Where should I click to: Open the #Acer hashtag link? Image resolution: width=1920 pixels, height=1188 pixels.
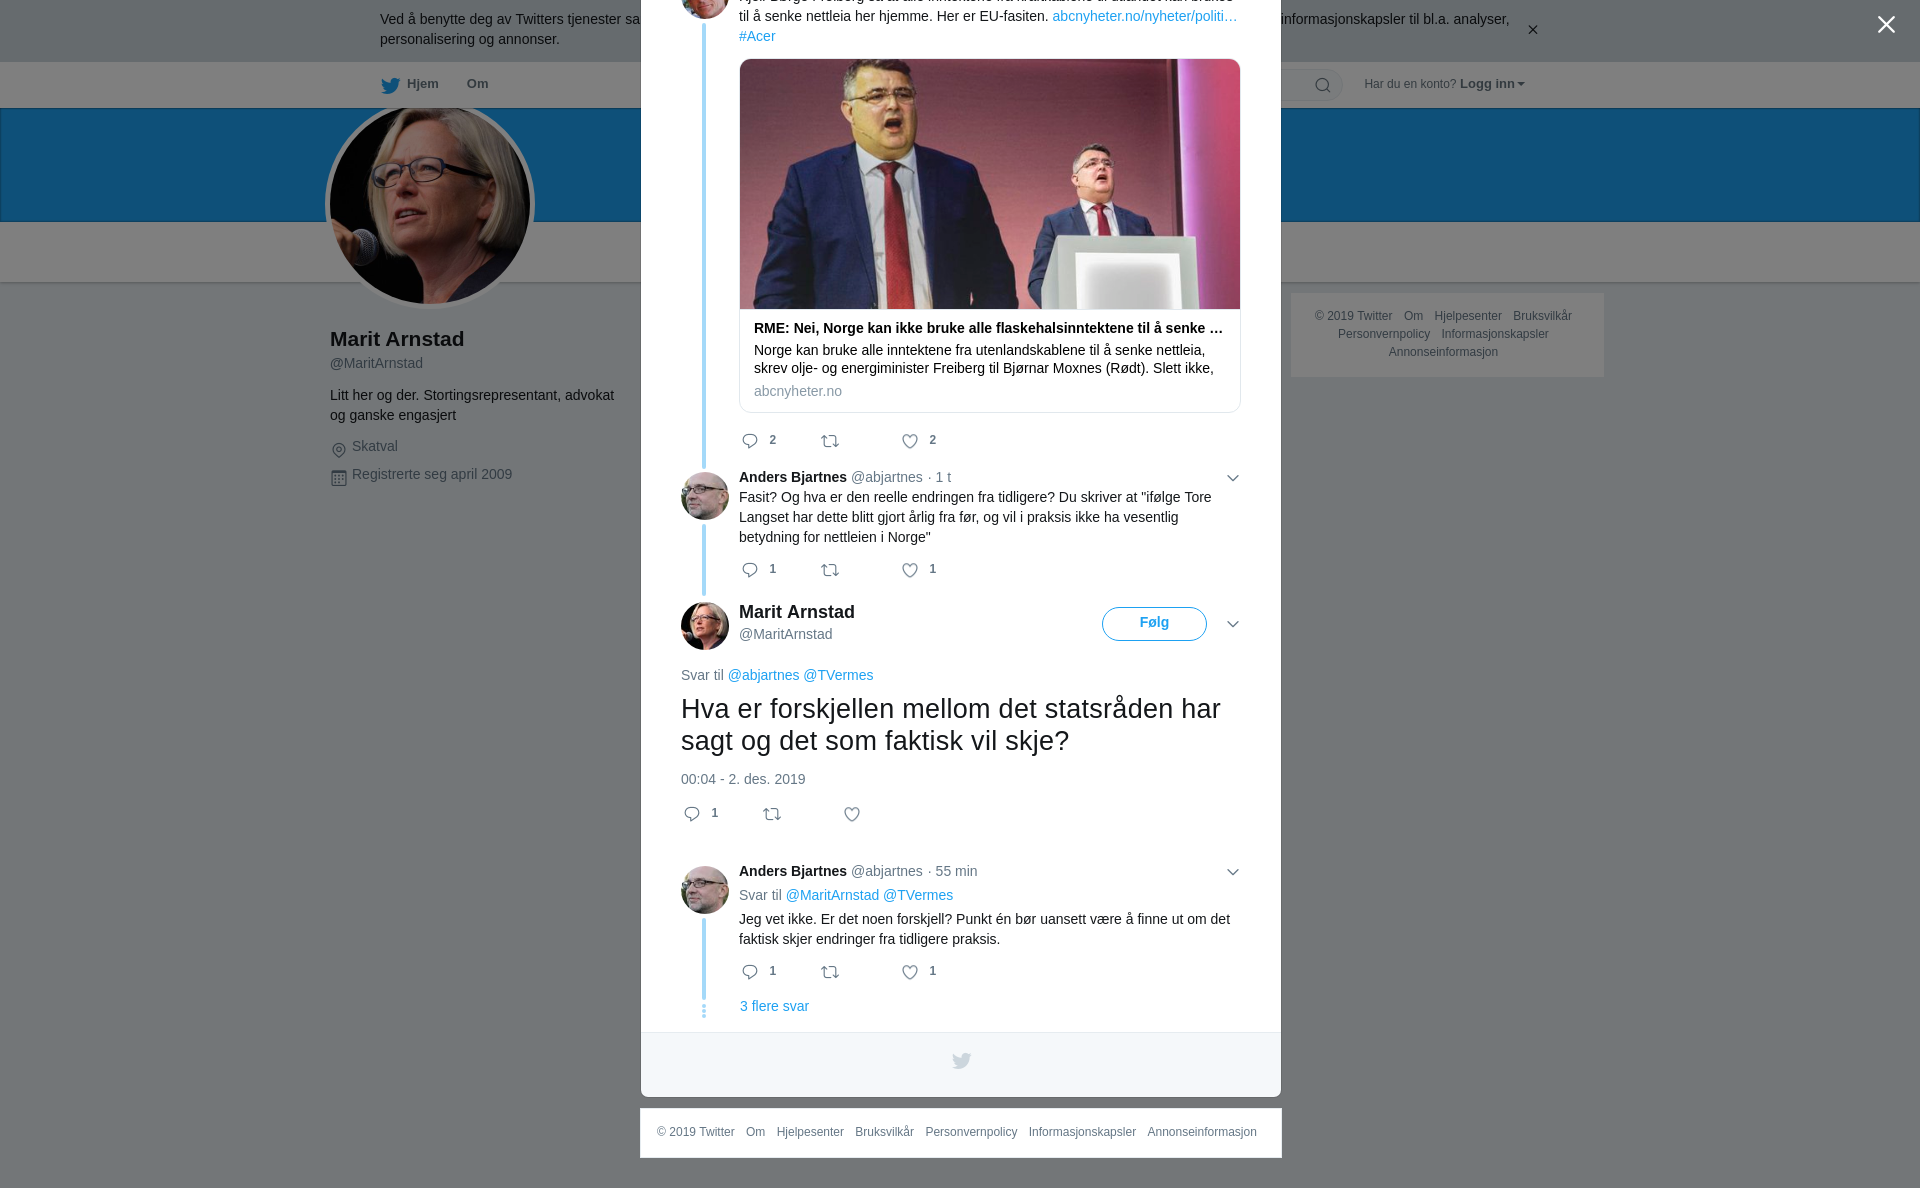pyautogui.click(x=757, y=37)
